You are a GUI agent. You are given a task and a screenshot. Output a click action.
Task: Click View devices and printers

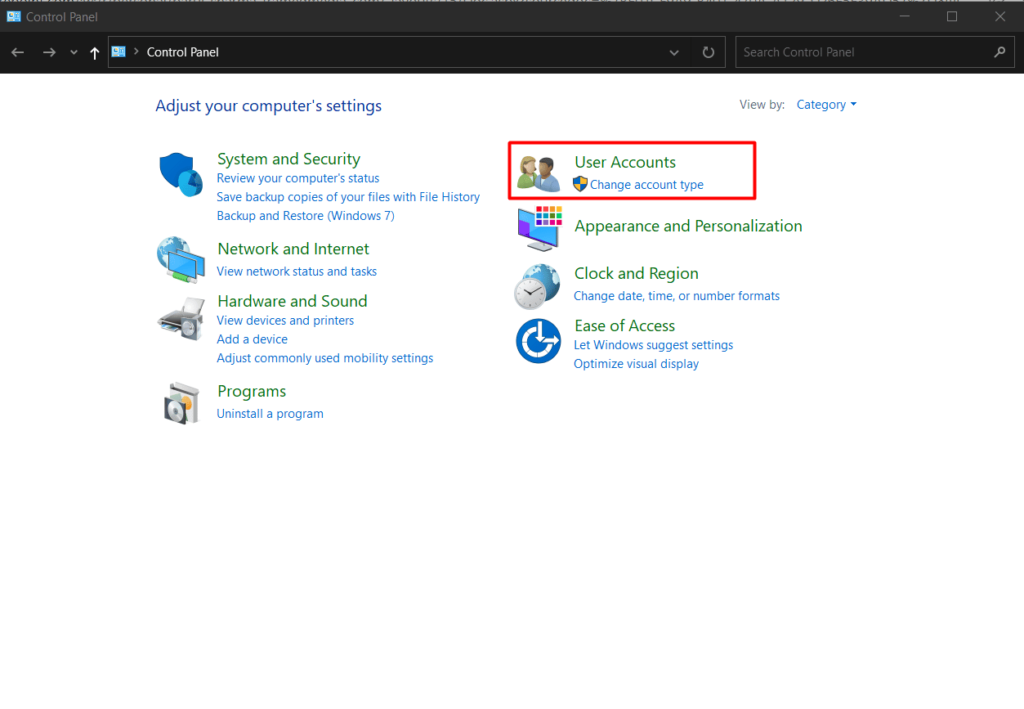pyautogui.click(x=285, y=321)
